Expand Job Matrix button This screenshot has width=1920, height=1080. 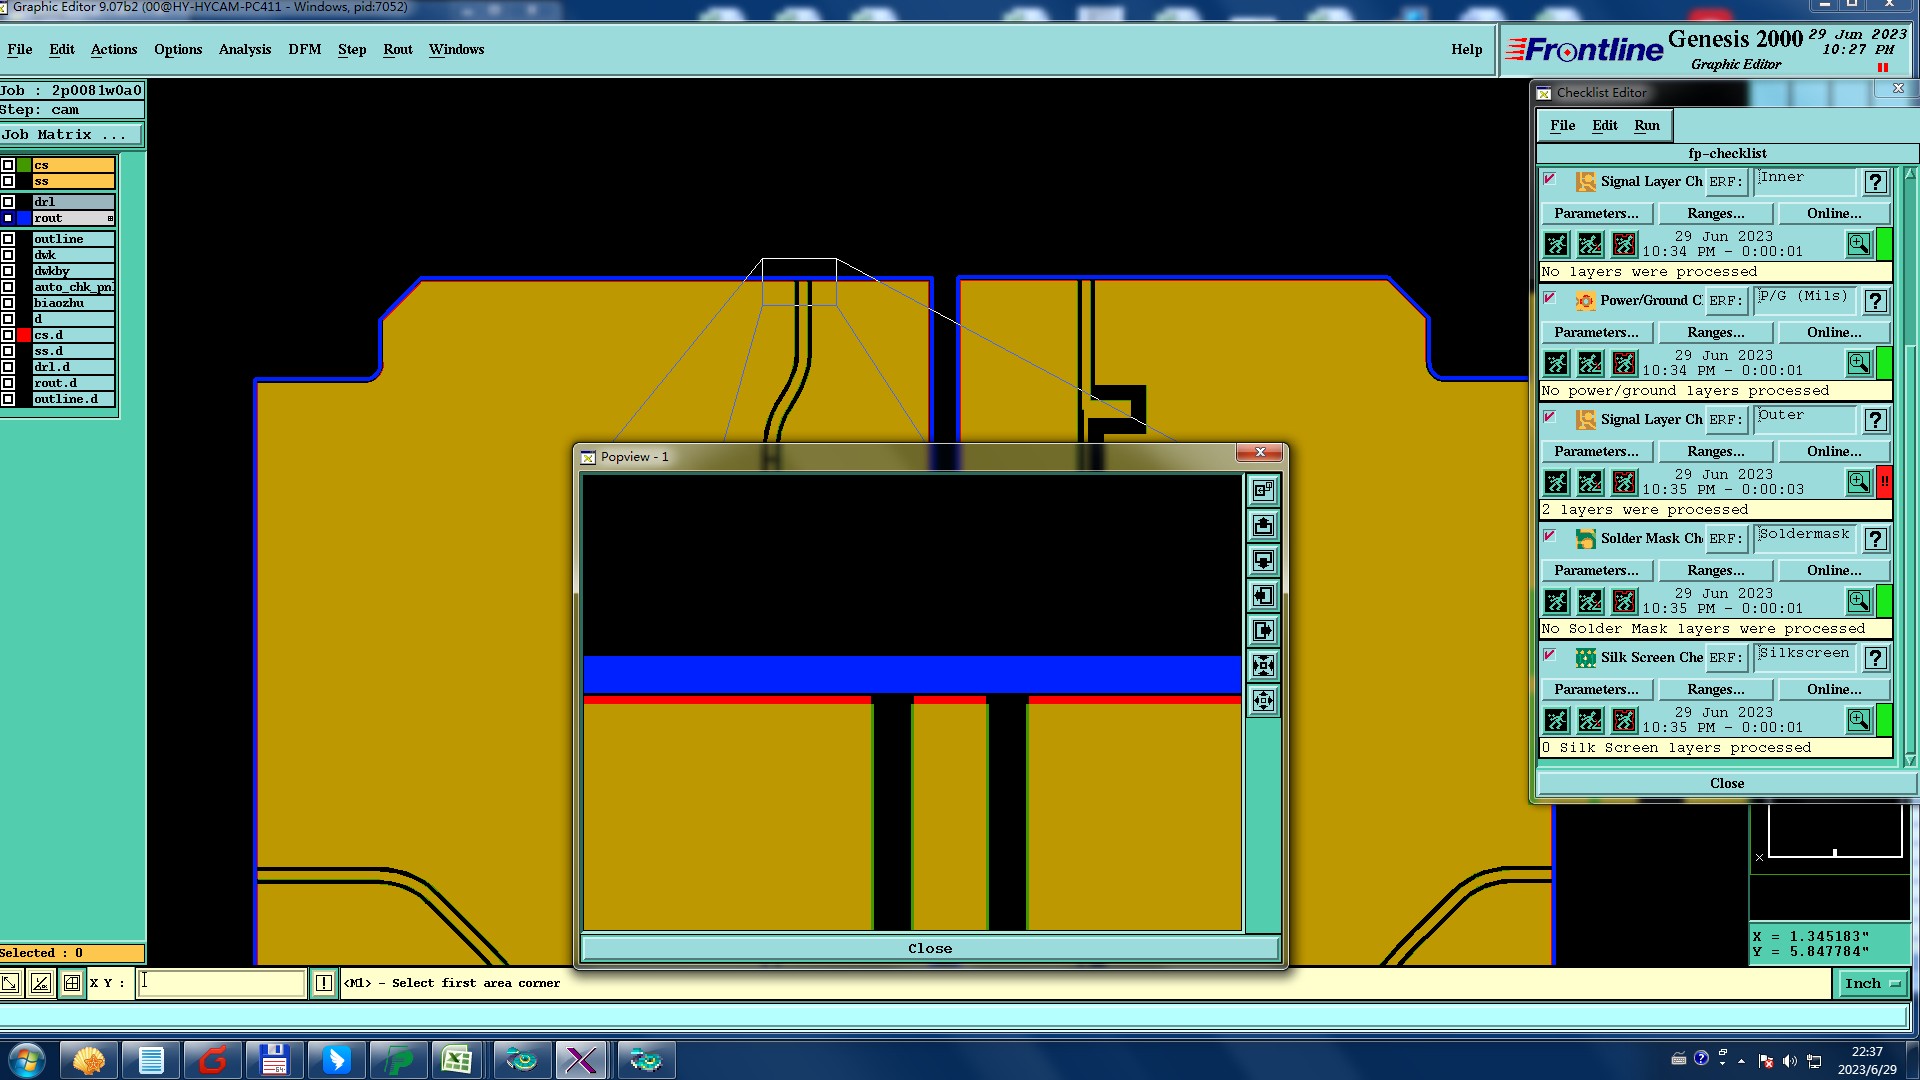(x=70, y=135)
